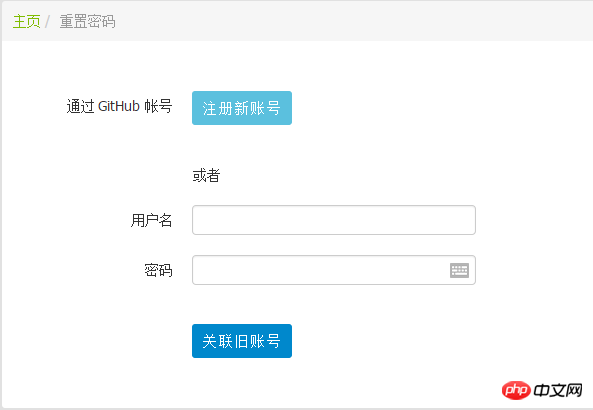Place cursor in the empty password field
593x410 pixels.
(x=321, y=270)
